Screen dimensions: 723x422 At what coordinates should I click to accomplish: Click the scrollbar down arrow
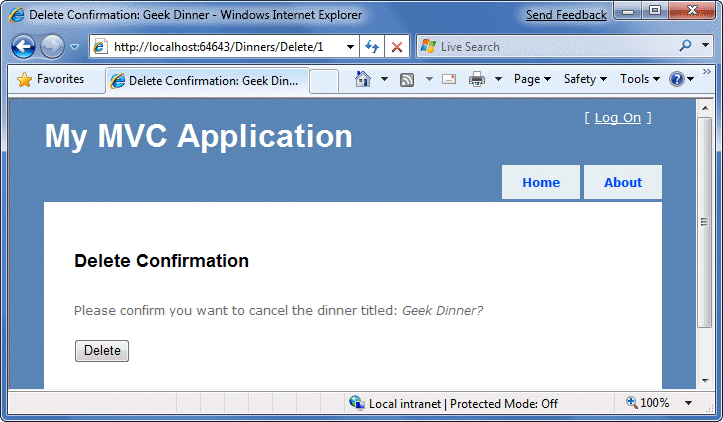[705, 381]
